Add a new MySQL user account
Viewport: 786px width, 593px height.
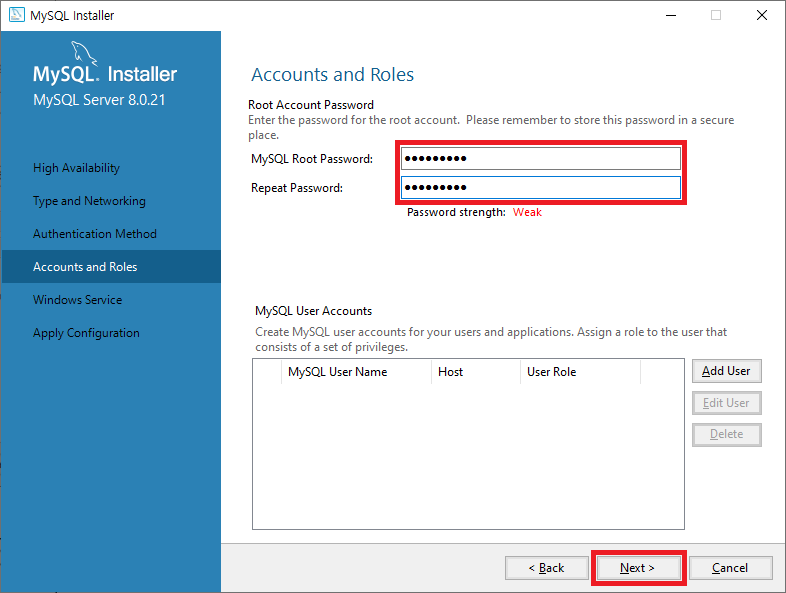pos(726,371)
